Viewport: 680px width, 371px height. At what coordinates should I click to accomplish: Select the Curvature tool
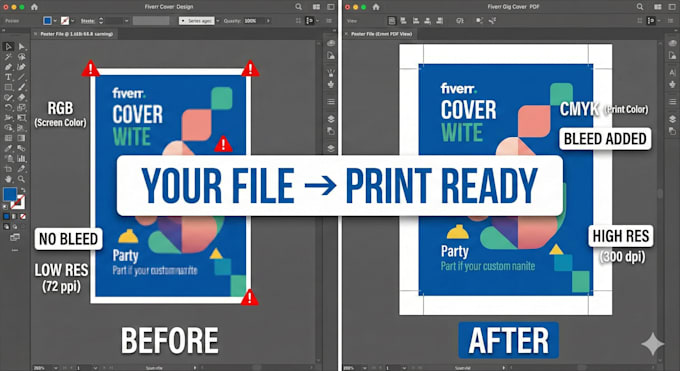pyautogui.click(x=21, y=67)
